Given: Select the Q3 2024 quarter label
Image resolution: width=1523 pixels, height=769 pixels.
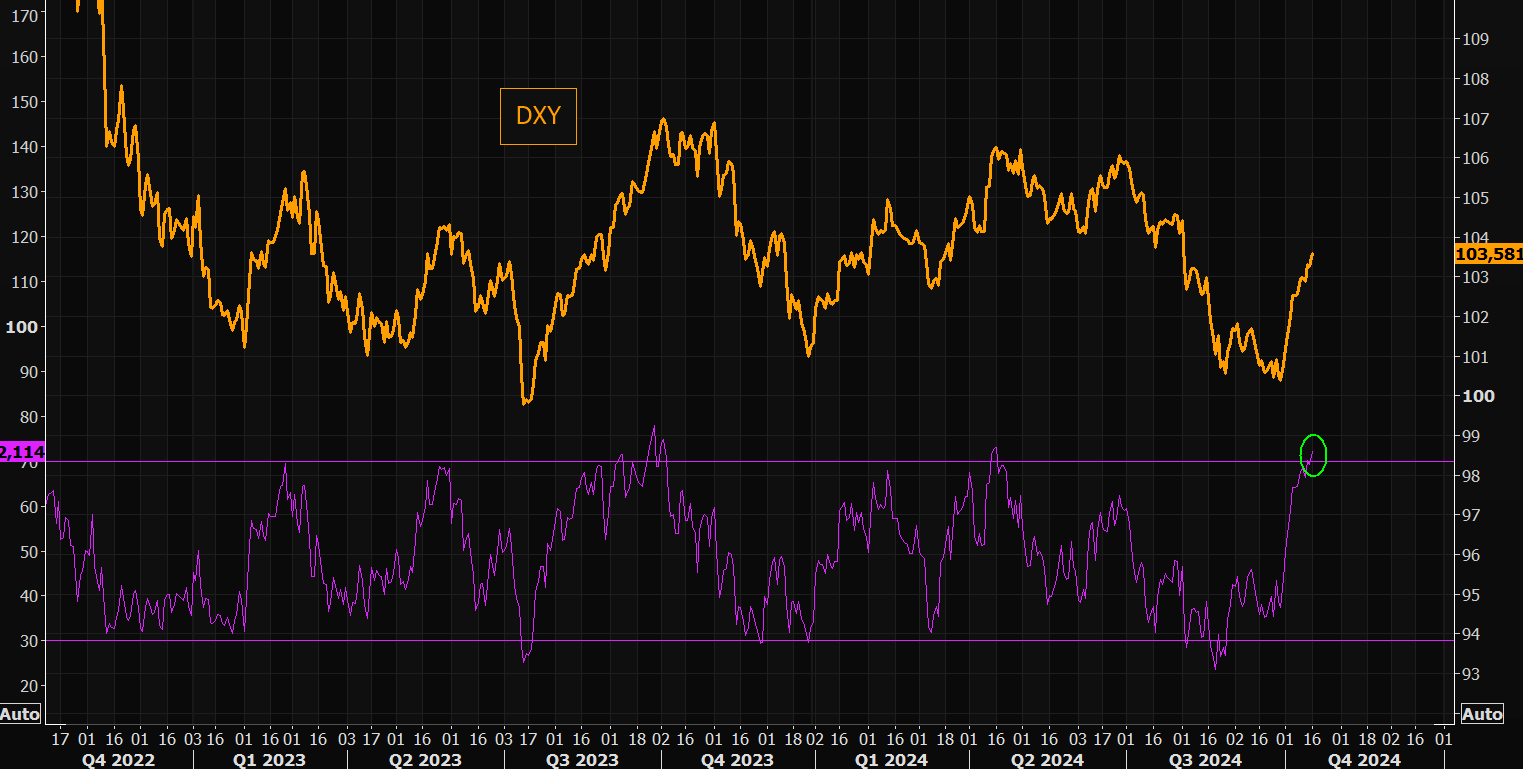Looking at the screenshot, I should coord(1205,760).
